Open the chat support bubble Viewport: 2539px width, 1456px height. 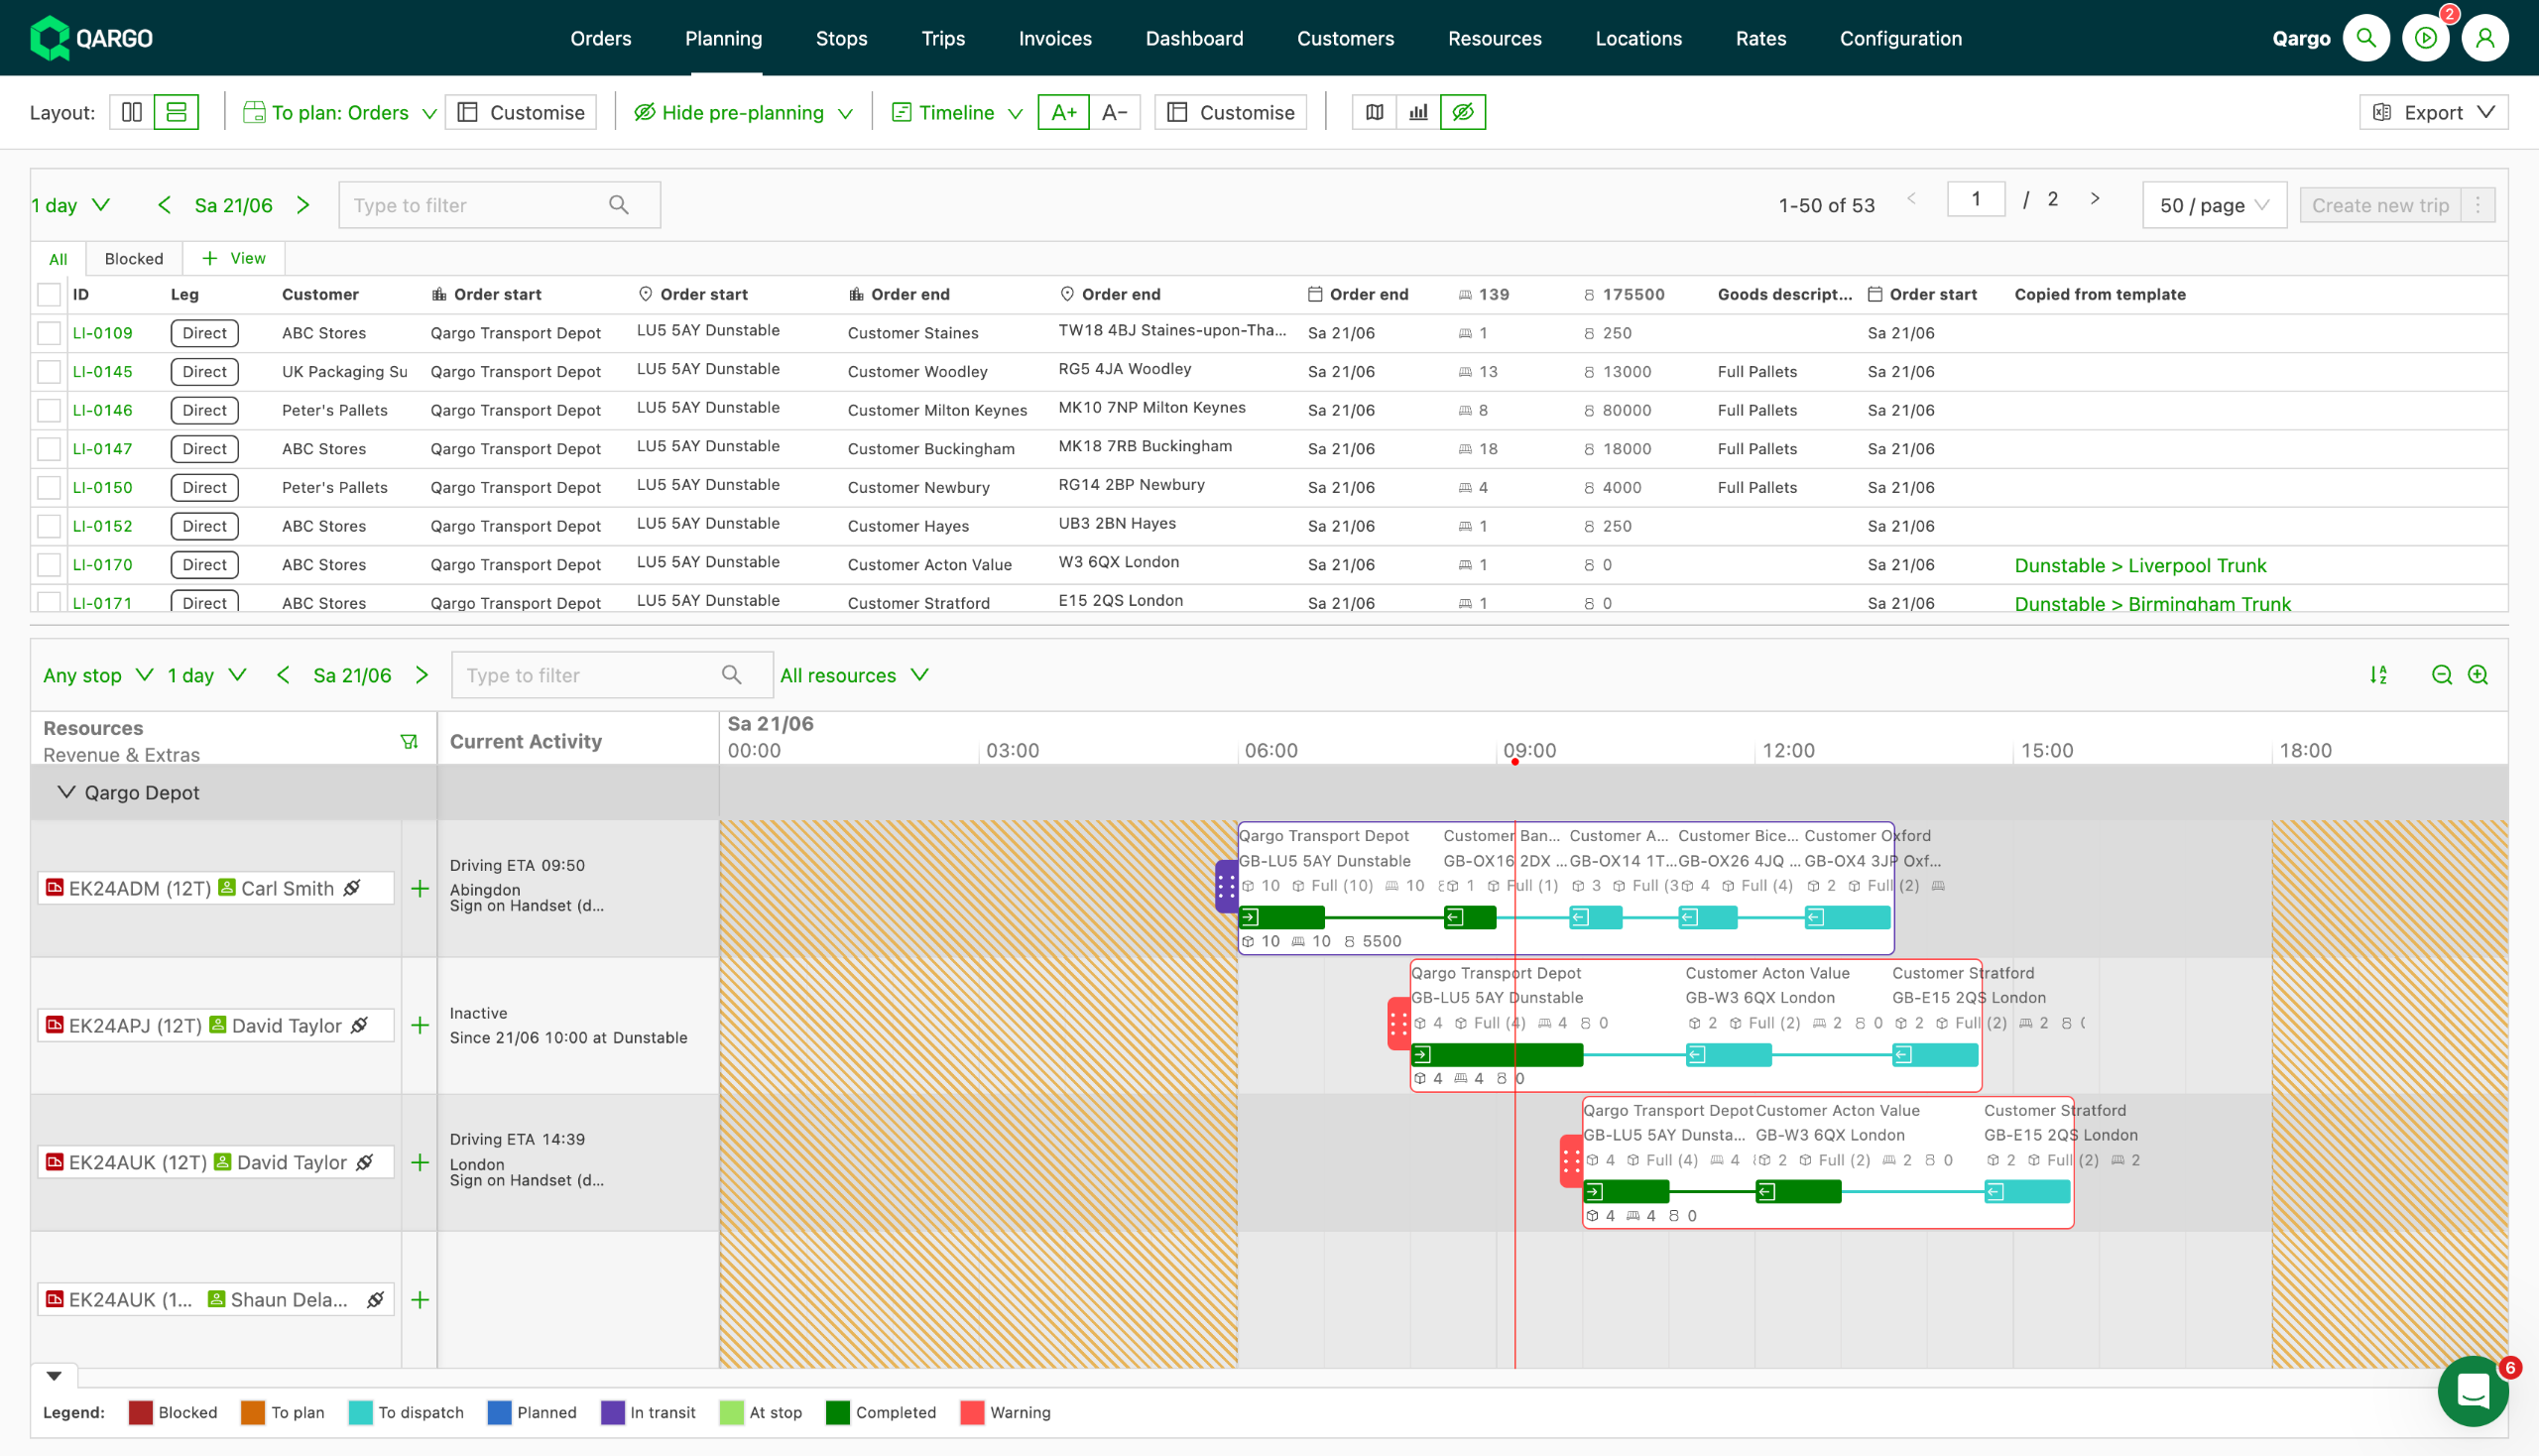[2471, 1390]
